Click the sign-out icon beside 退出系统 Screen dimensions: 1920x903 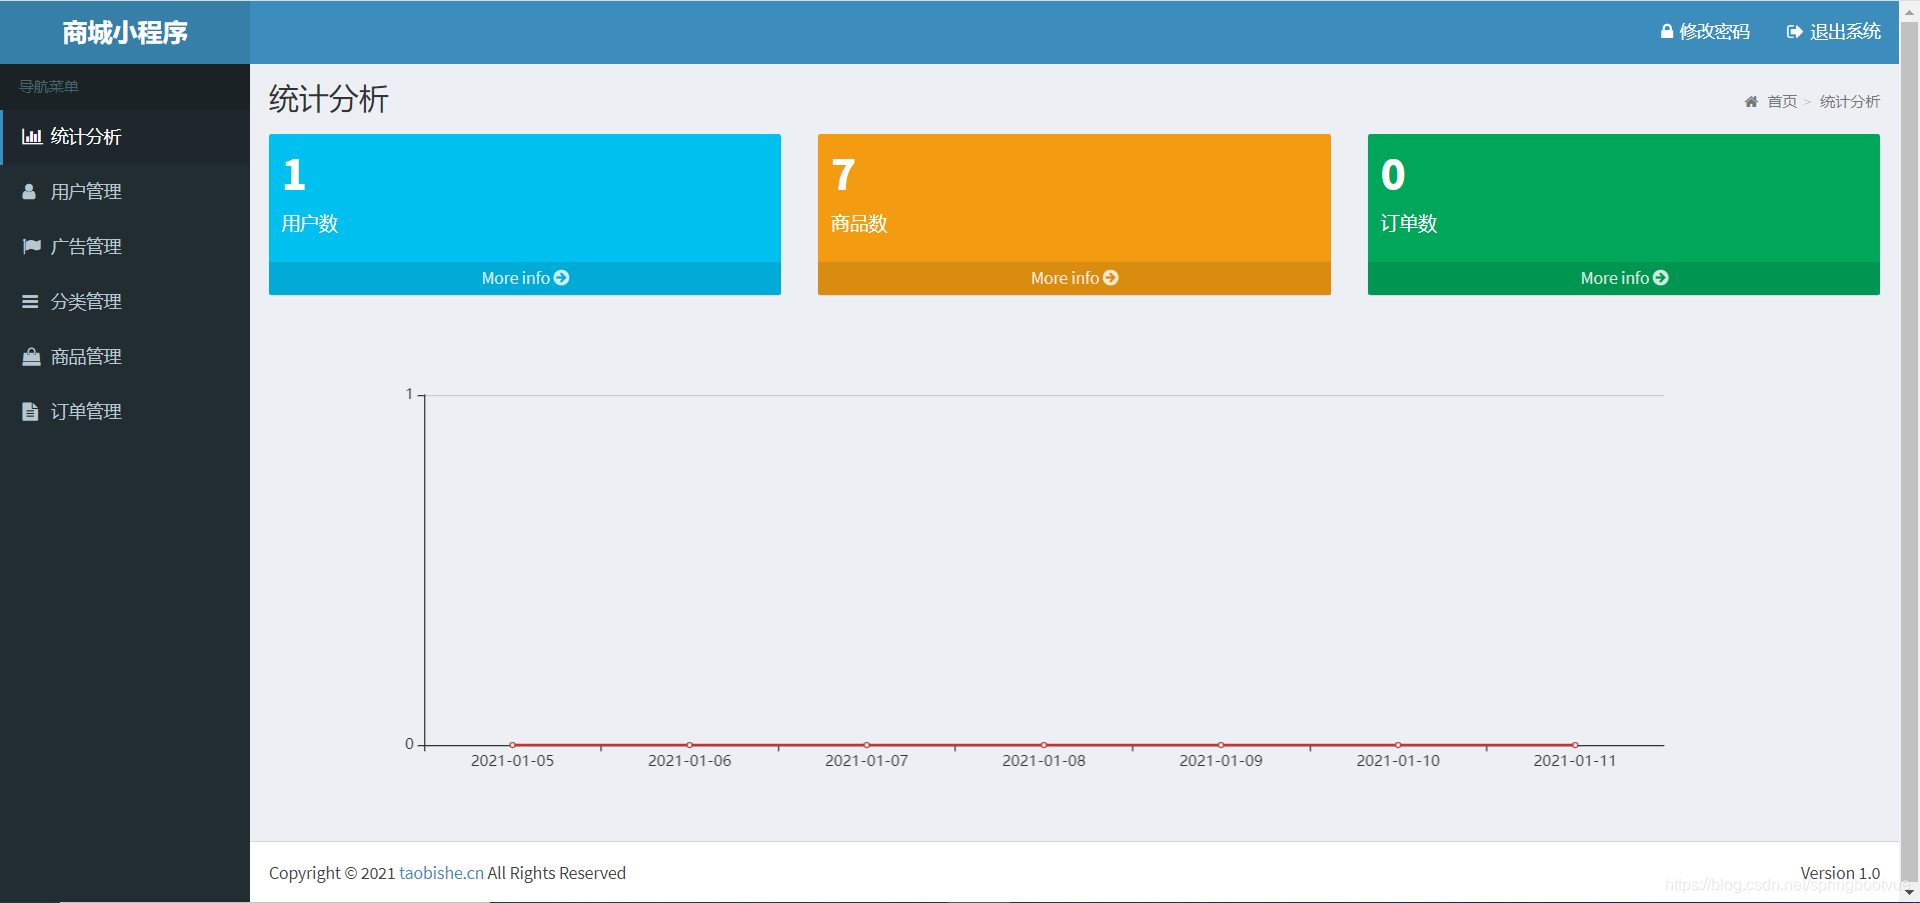tap(1795, 32)
